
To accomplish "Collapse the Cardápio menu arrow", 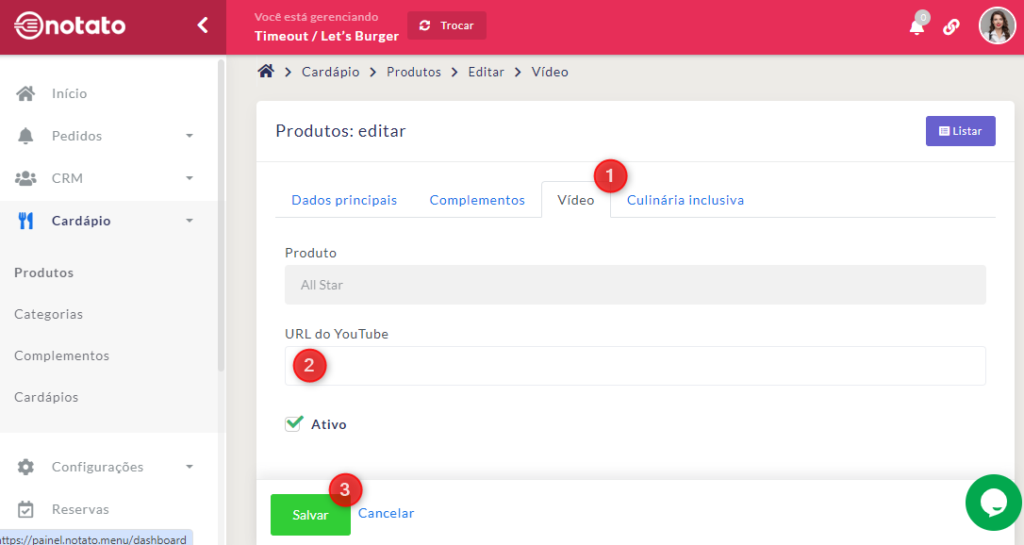I will [x=189, y=221].
